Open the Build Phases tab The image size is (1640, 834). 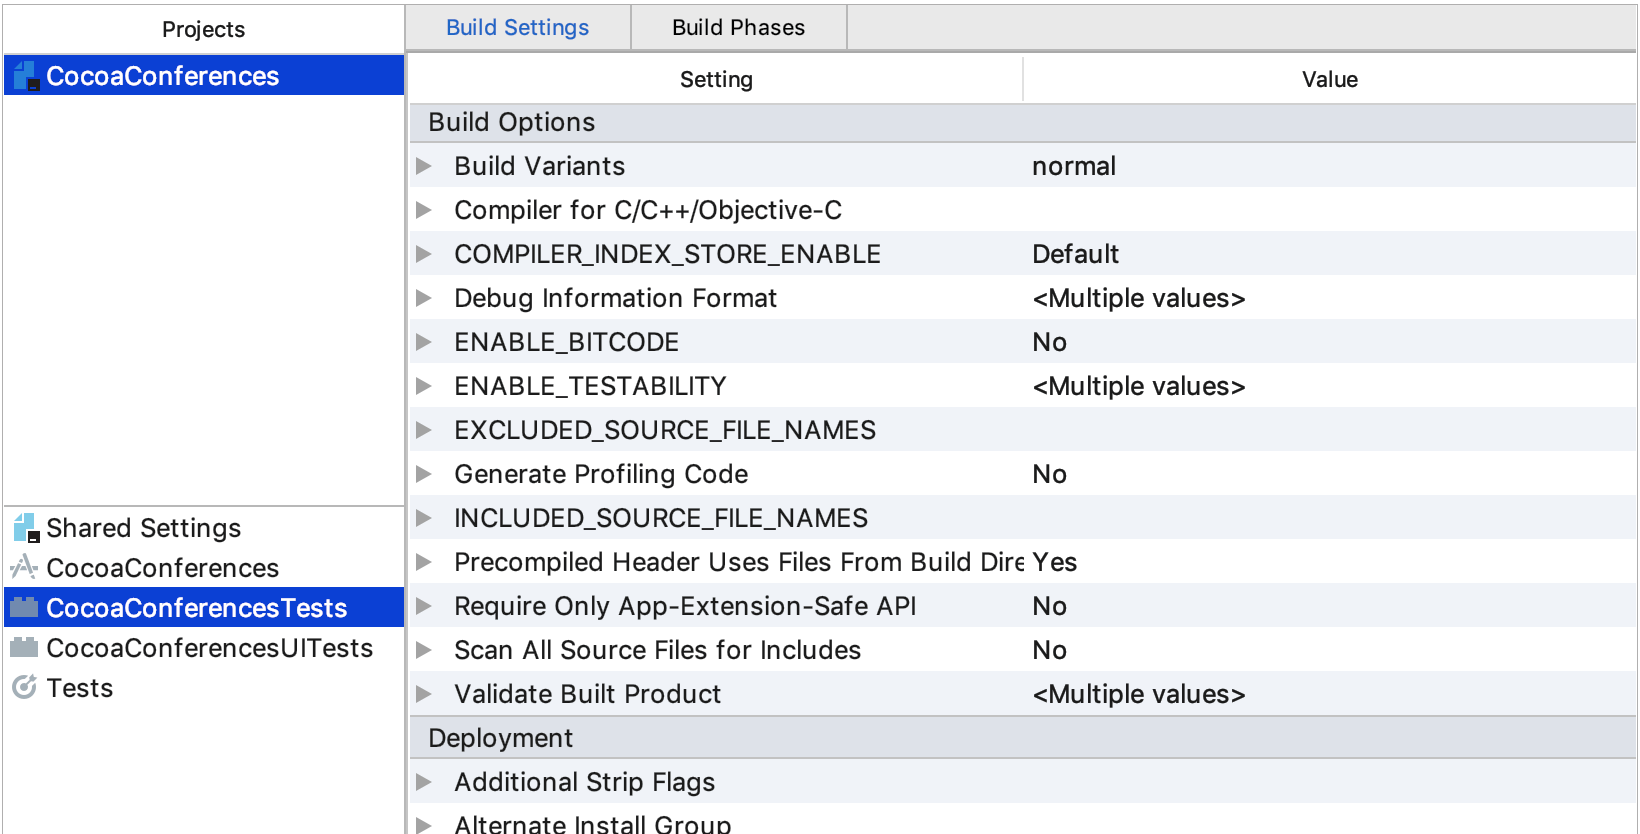[738, 28]
